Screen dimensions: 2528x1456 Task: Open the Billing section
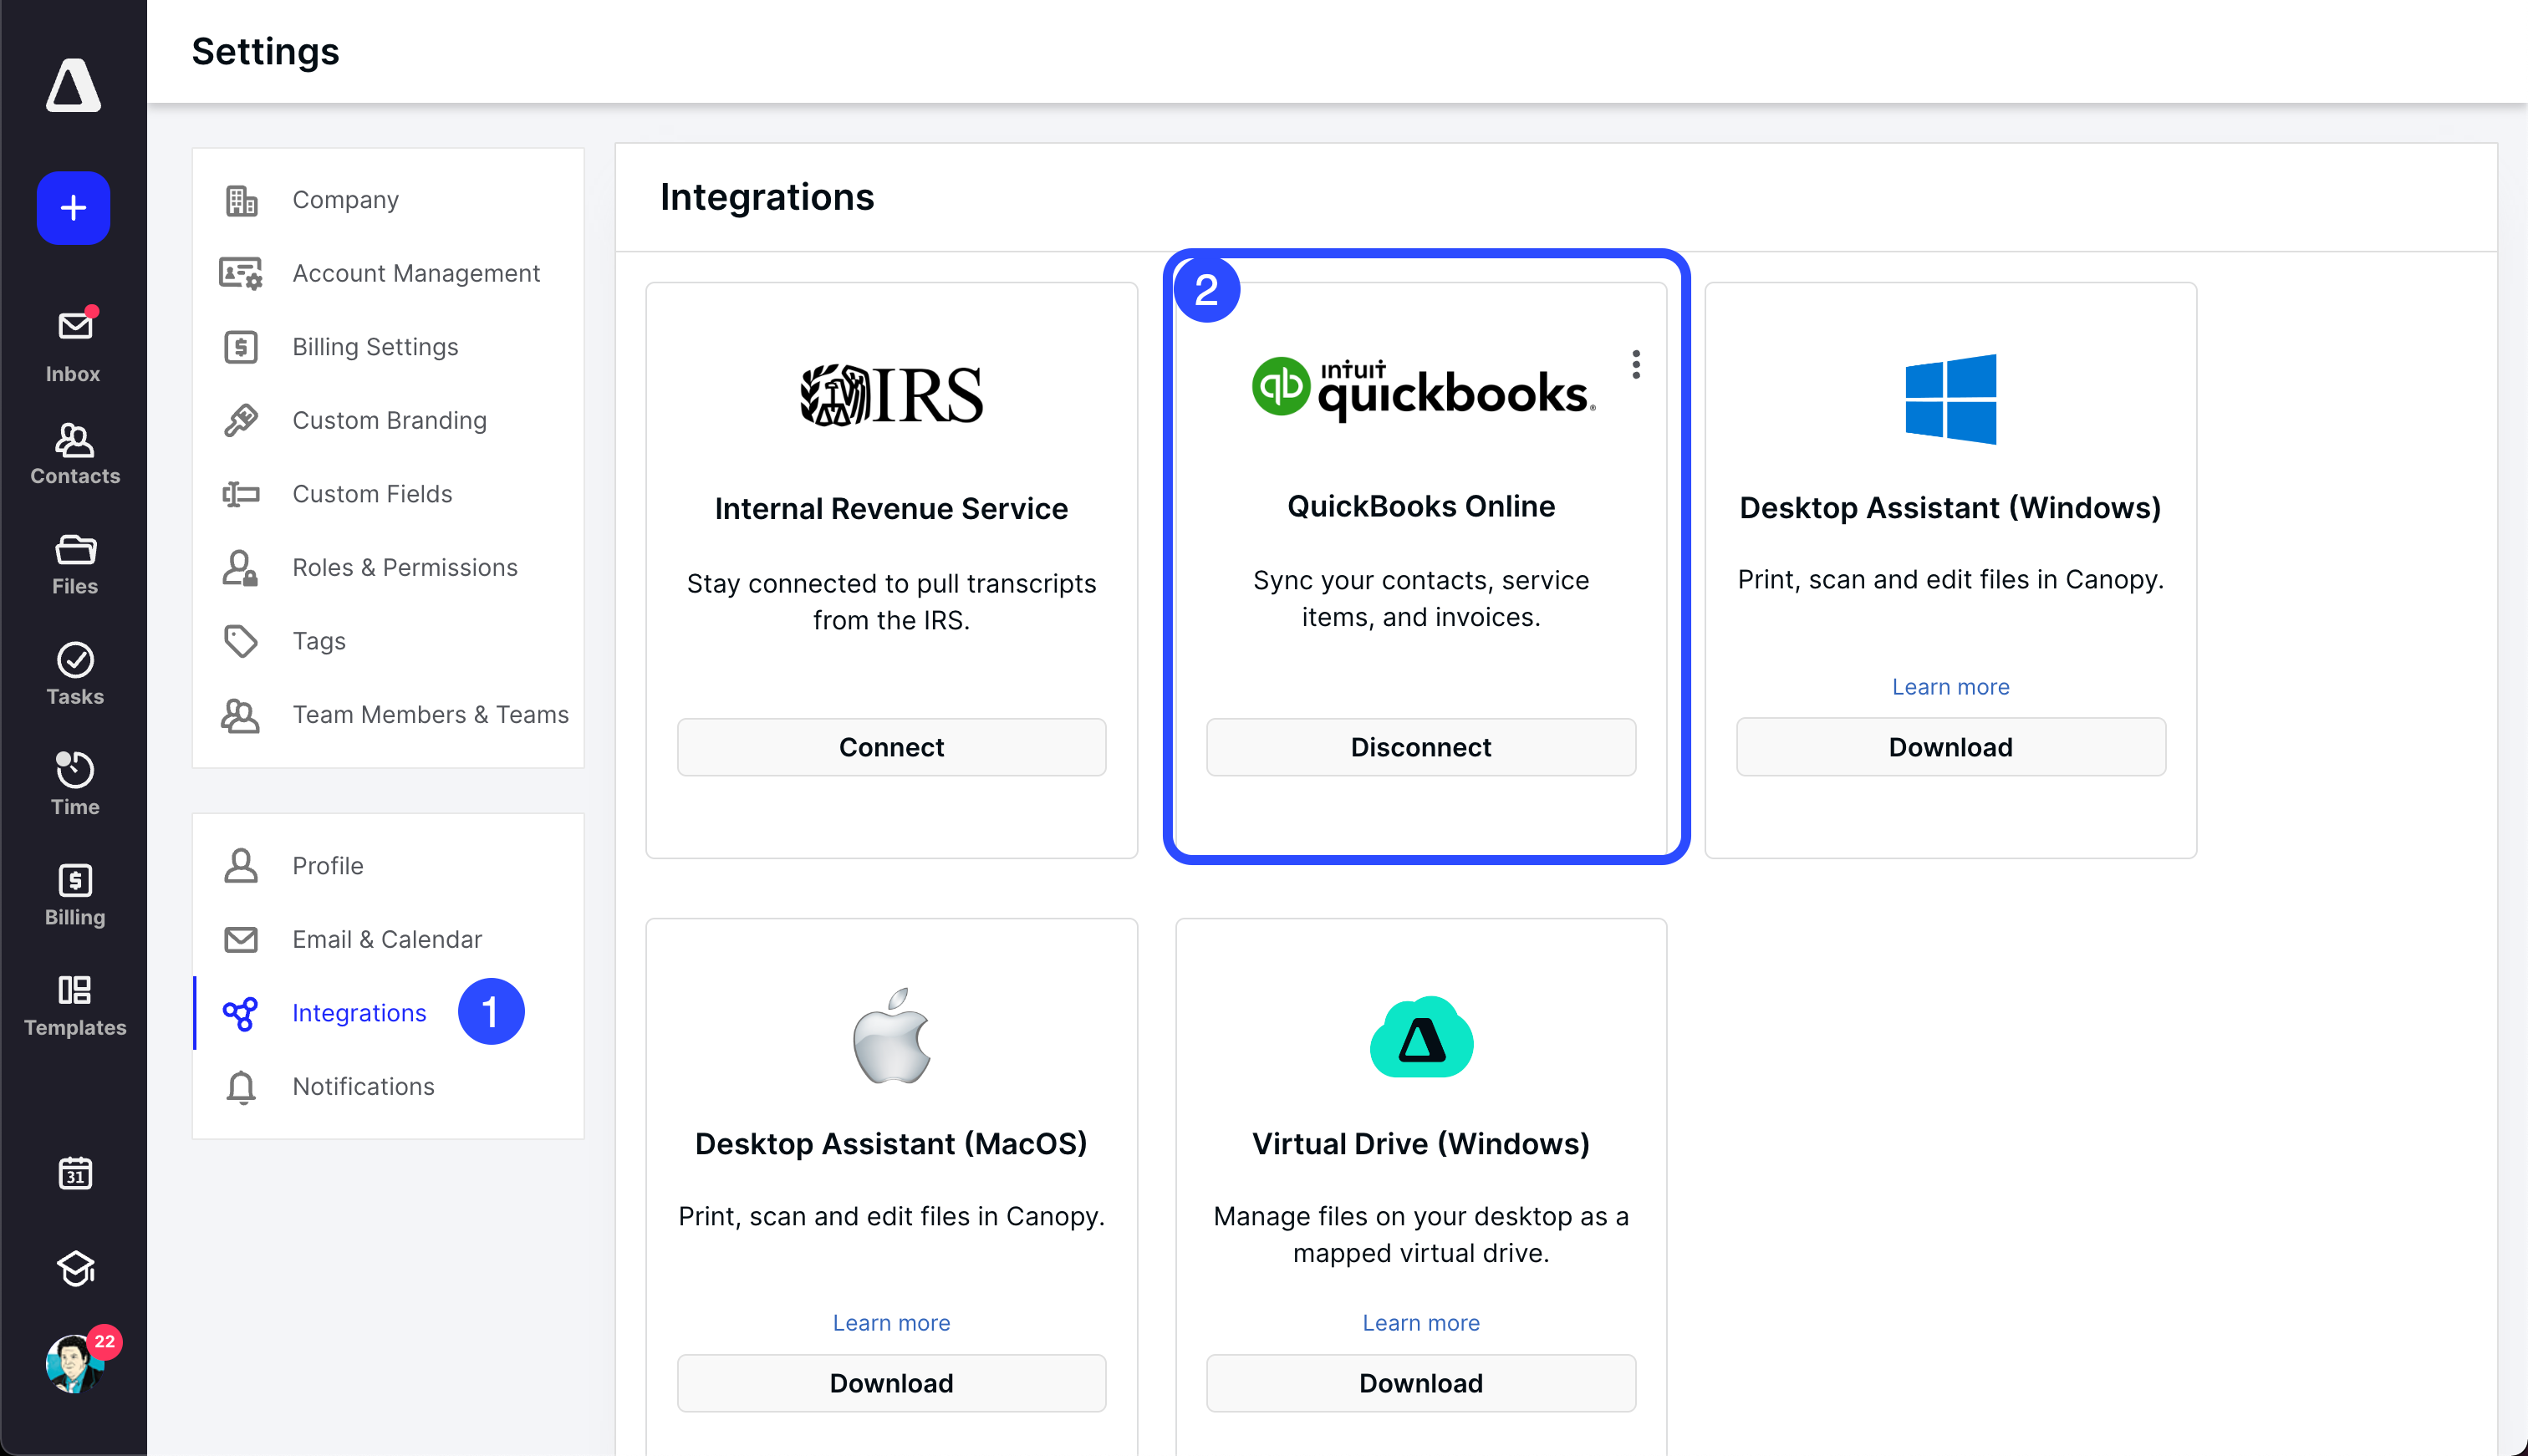(x=73, y=893)
